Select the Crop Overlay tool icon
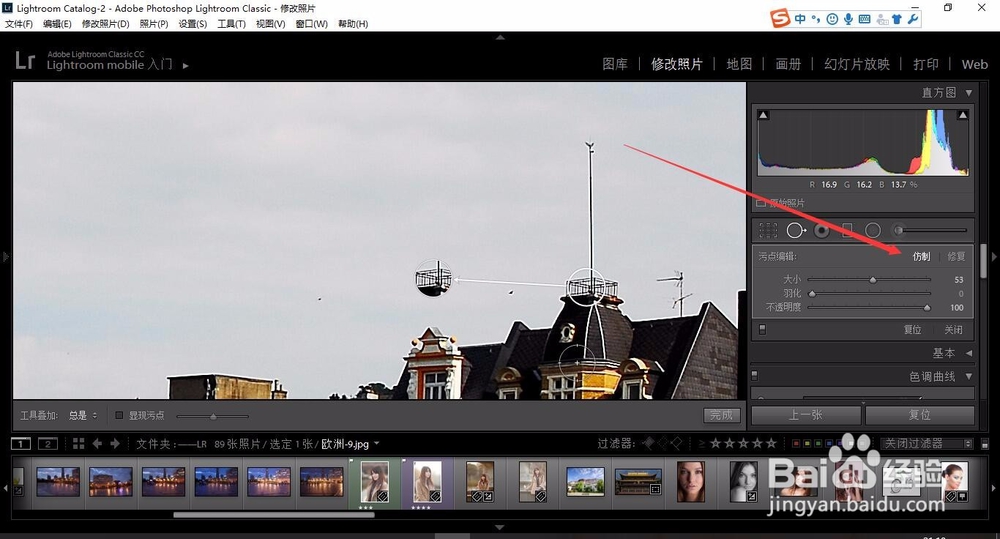Image resolution: width=1000 pixels, height=539 pixels. (768, 230)
